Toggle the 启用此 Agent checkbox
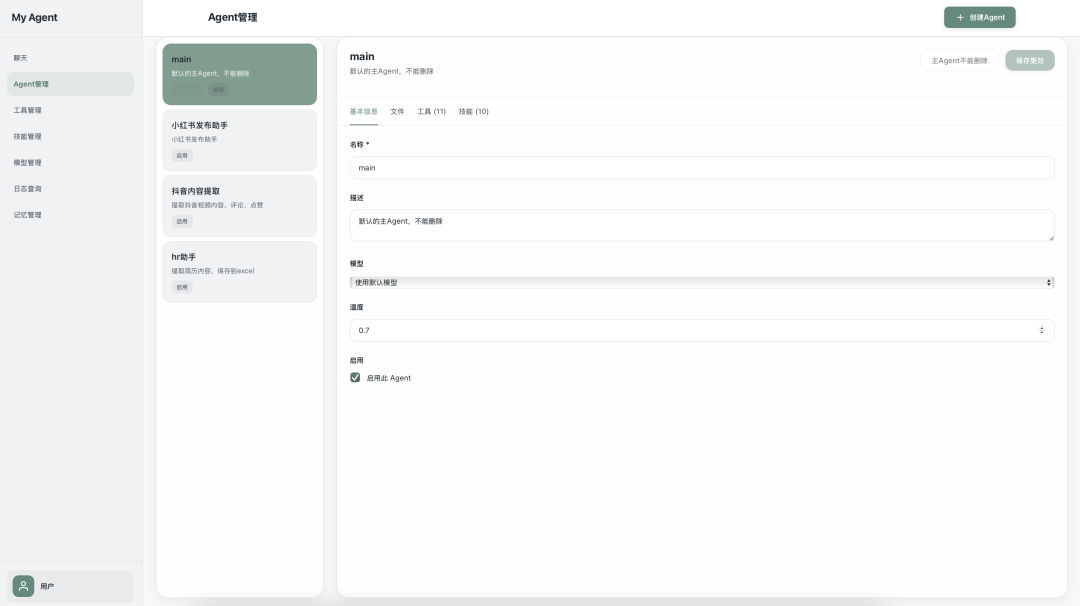 [x=355, y=378]
